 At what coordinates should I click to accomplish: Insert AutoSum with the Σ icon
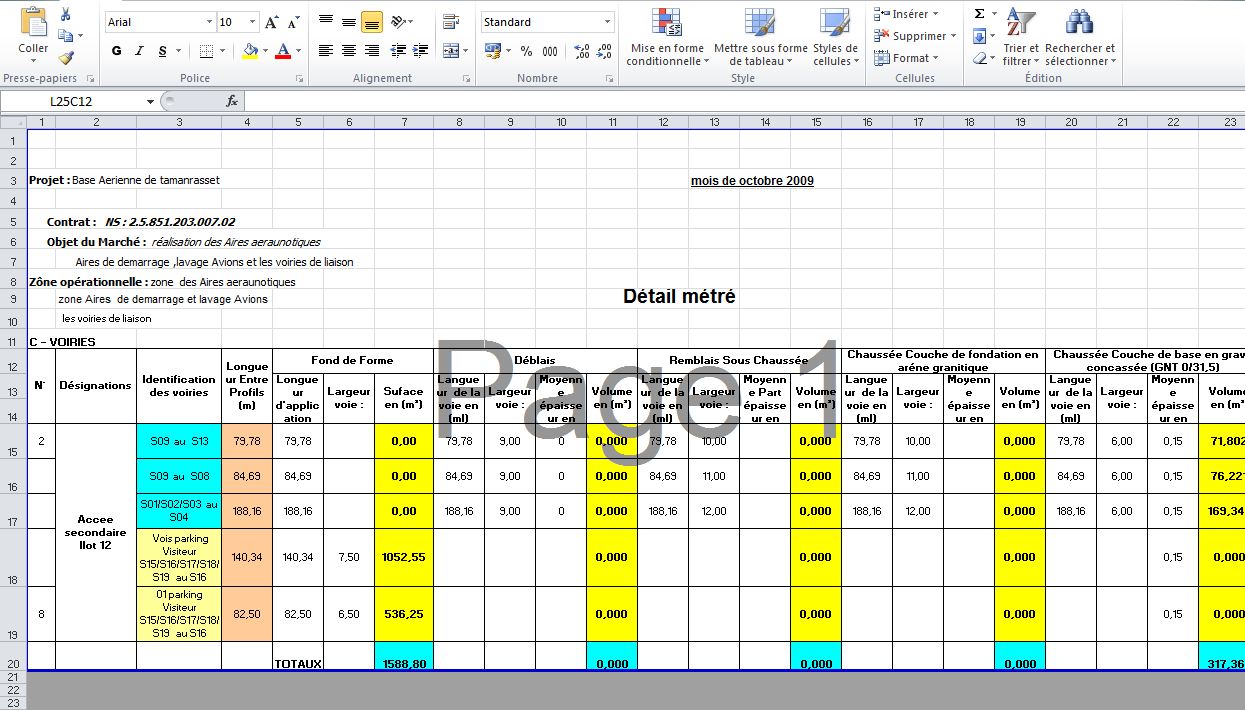pos(979,13)
